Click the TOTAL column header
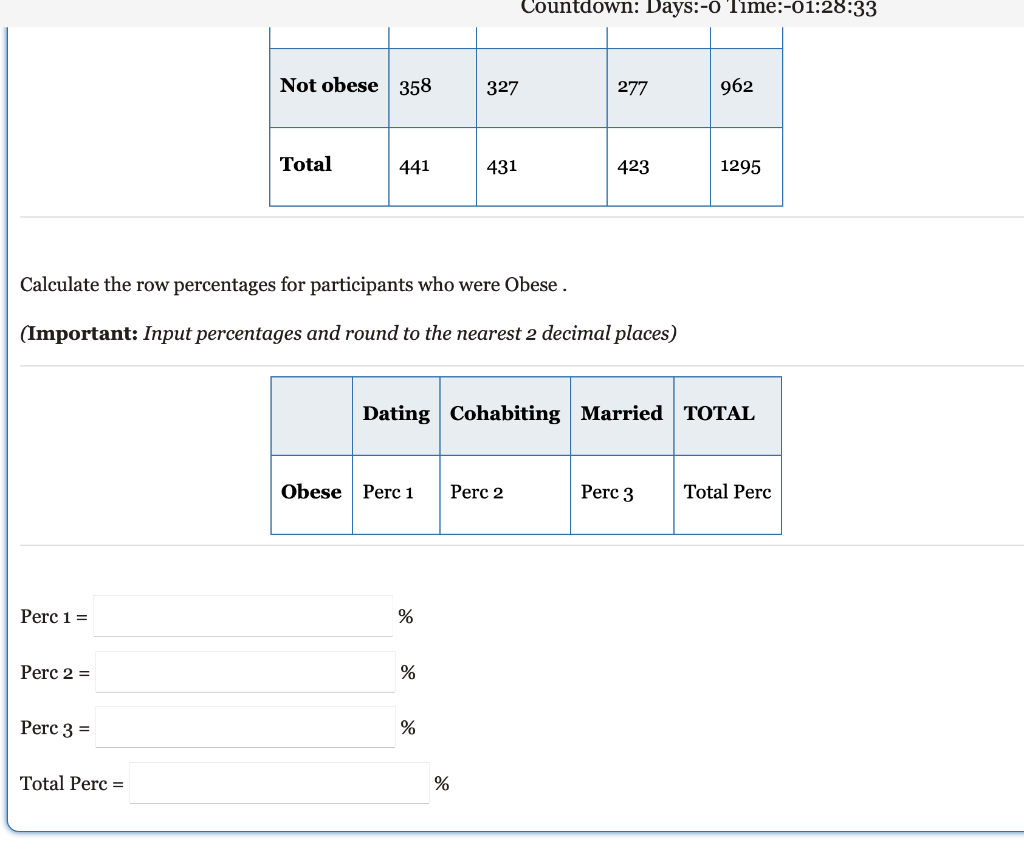This screenshot has width=1024, height=868. coord(728,415)
